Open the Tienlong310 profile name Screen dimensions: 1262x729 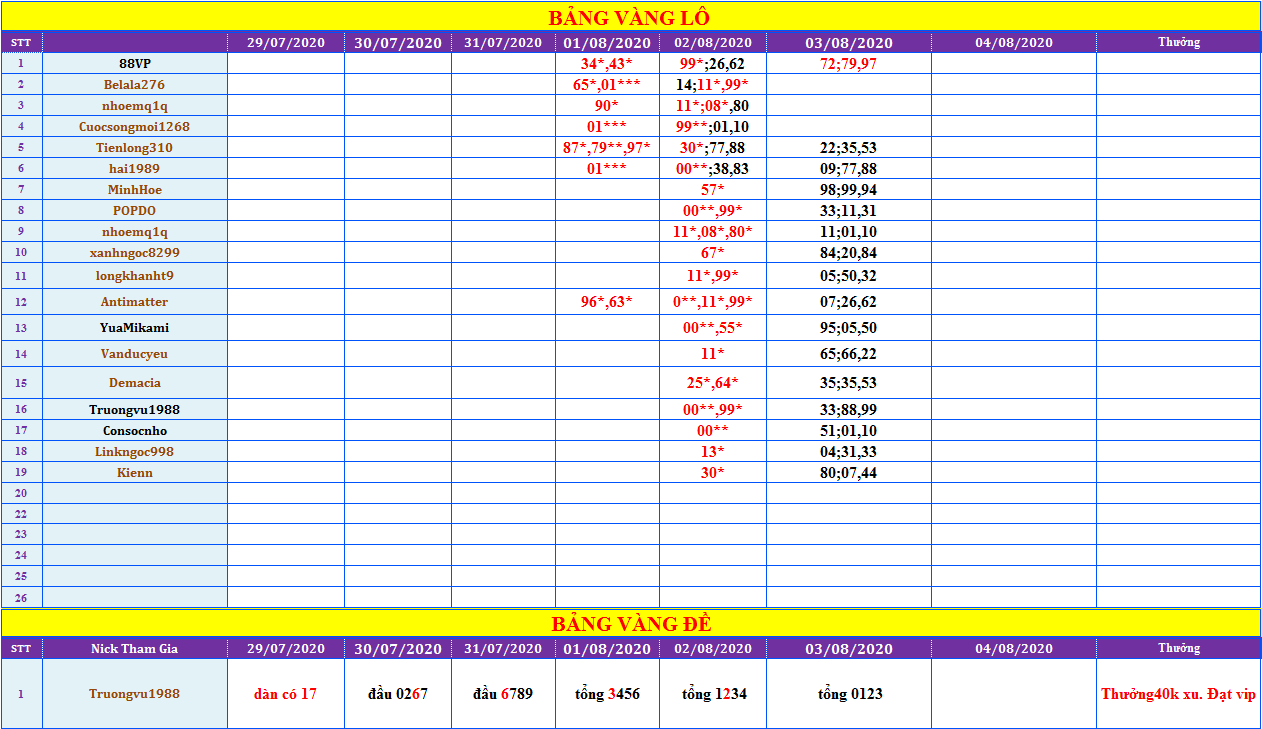(135, 147)
